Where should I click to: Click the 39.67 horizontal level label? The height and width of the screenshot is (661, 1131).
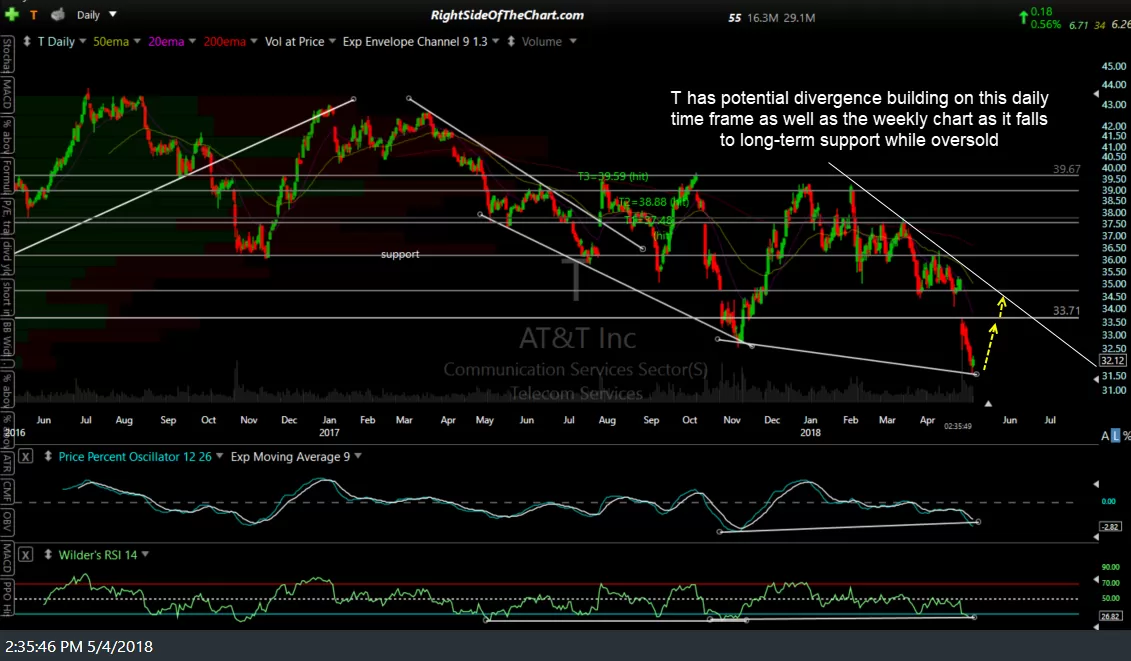pyautogui.click(x=1066, y=169)
